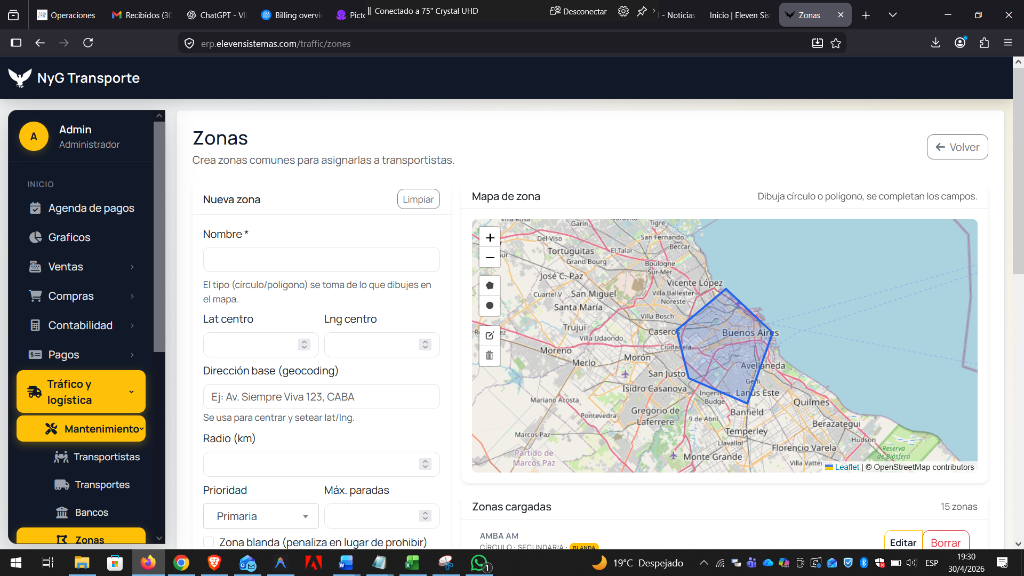Open the browser extensions icon
The height and width of the screenshot is (576, 1024).
984,43
